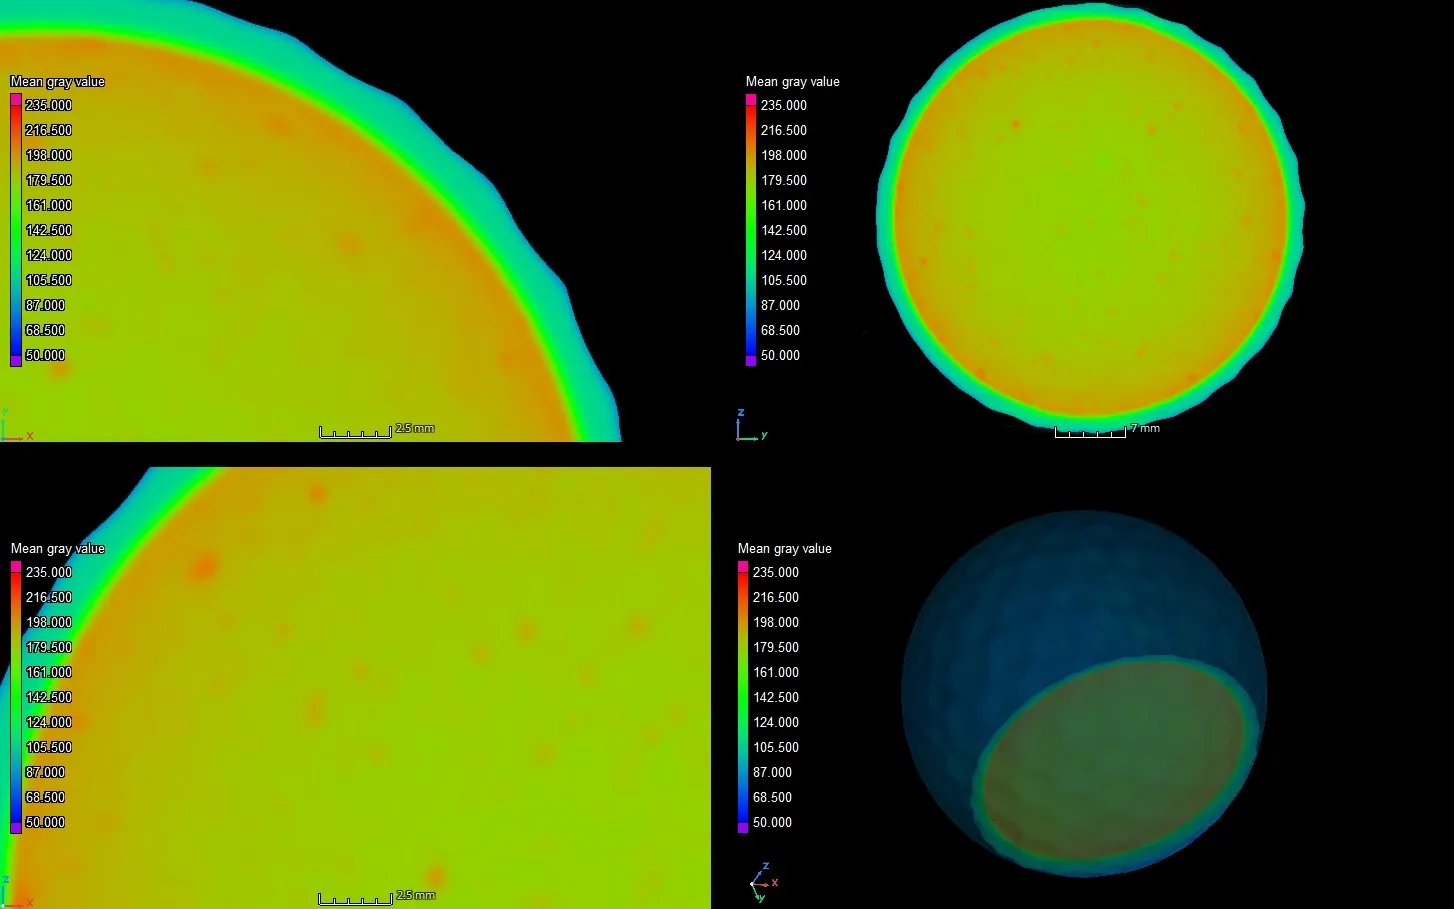Click the 235.000 legend value in top-left view
Image resolution: width=1454 pixels, height=909 pixels.
(49, 105)
